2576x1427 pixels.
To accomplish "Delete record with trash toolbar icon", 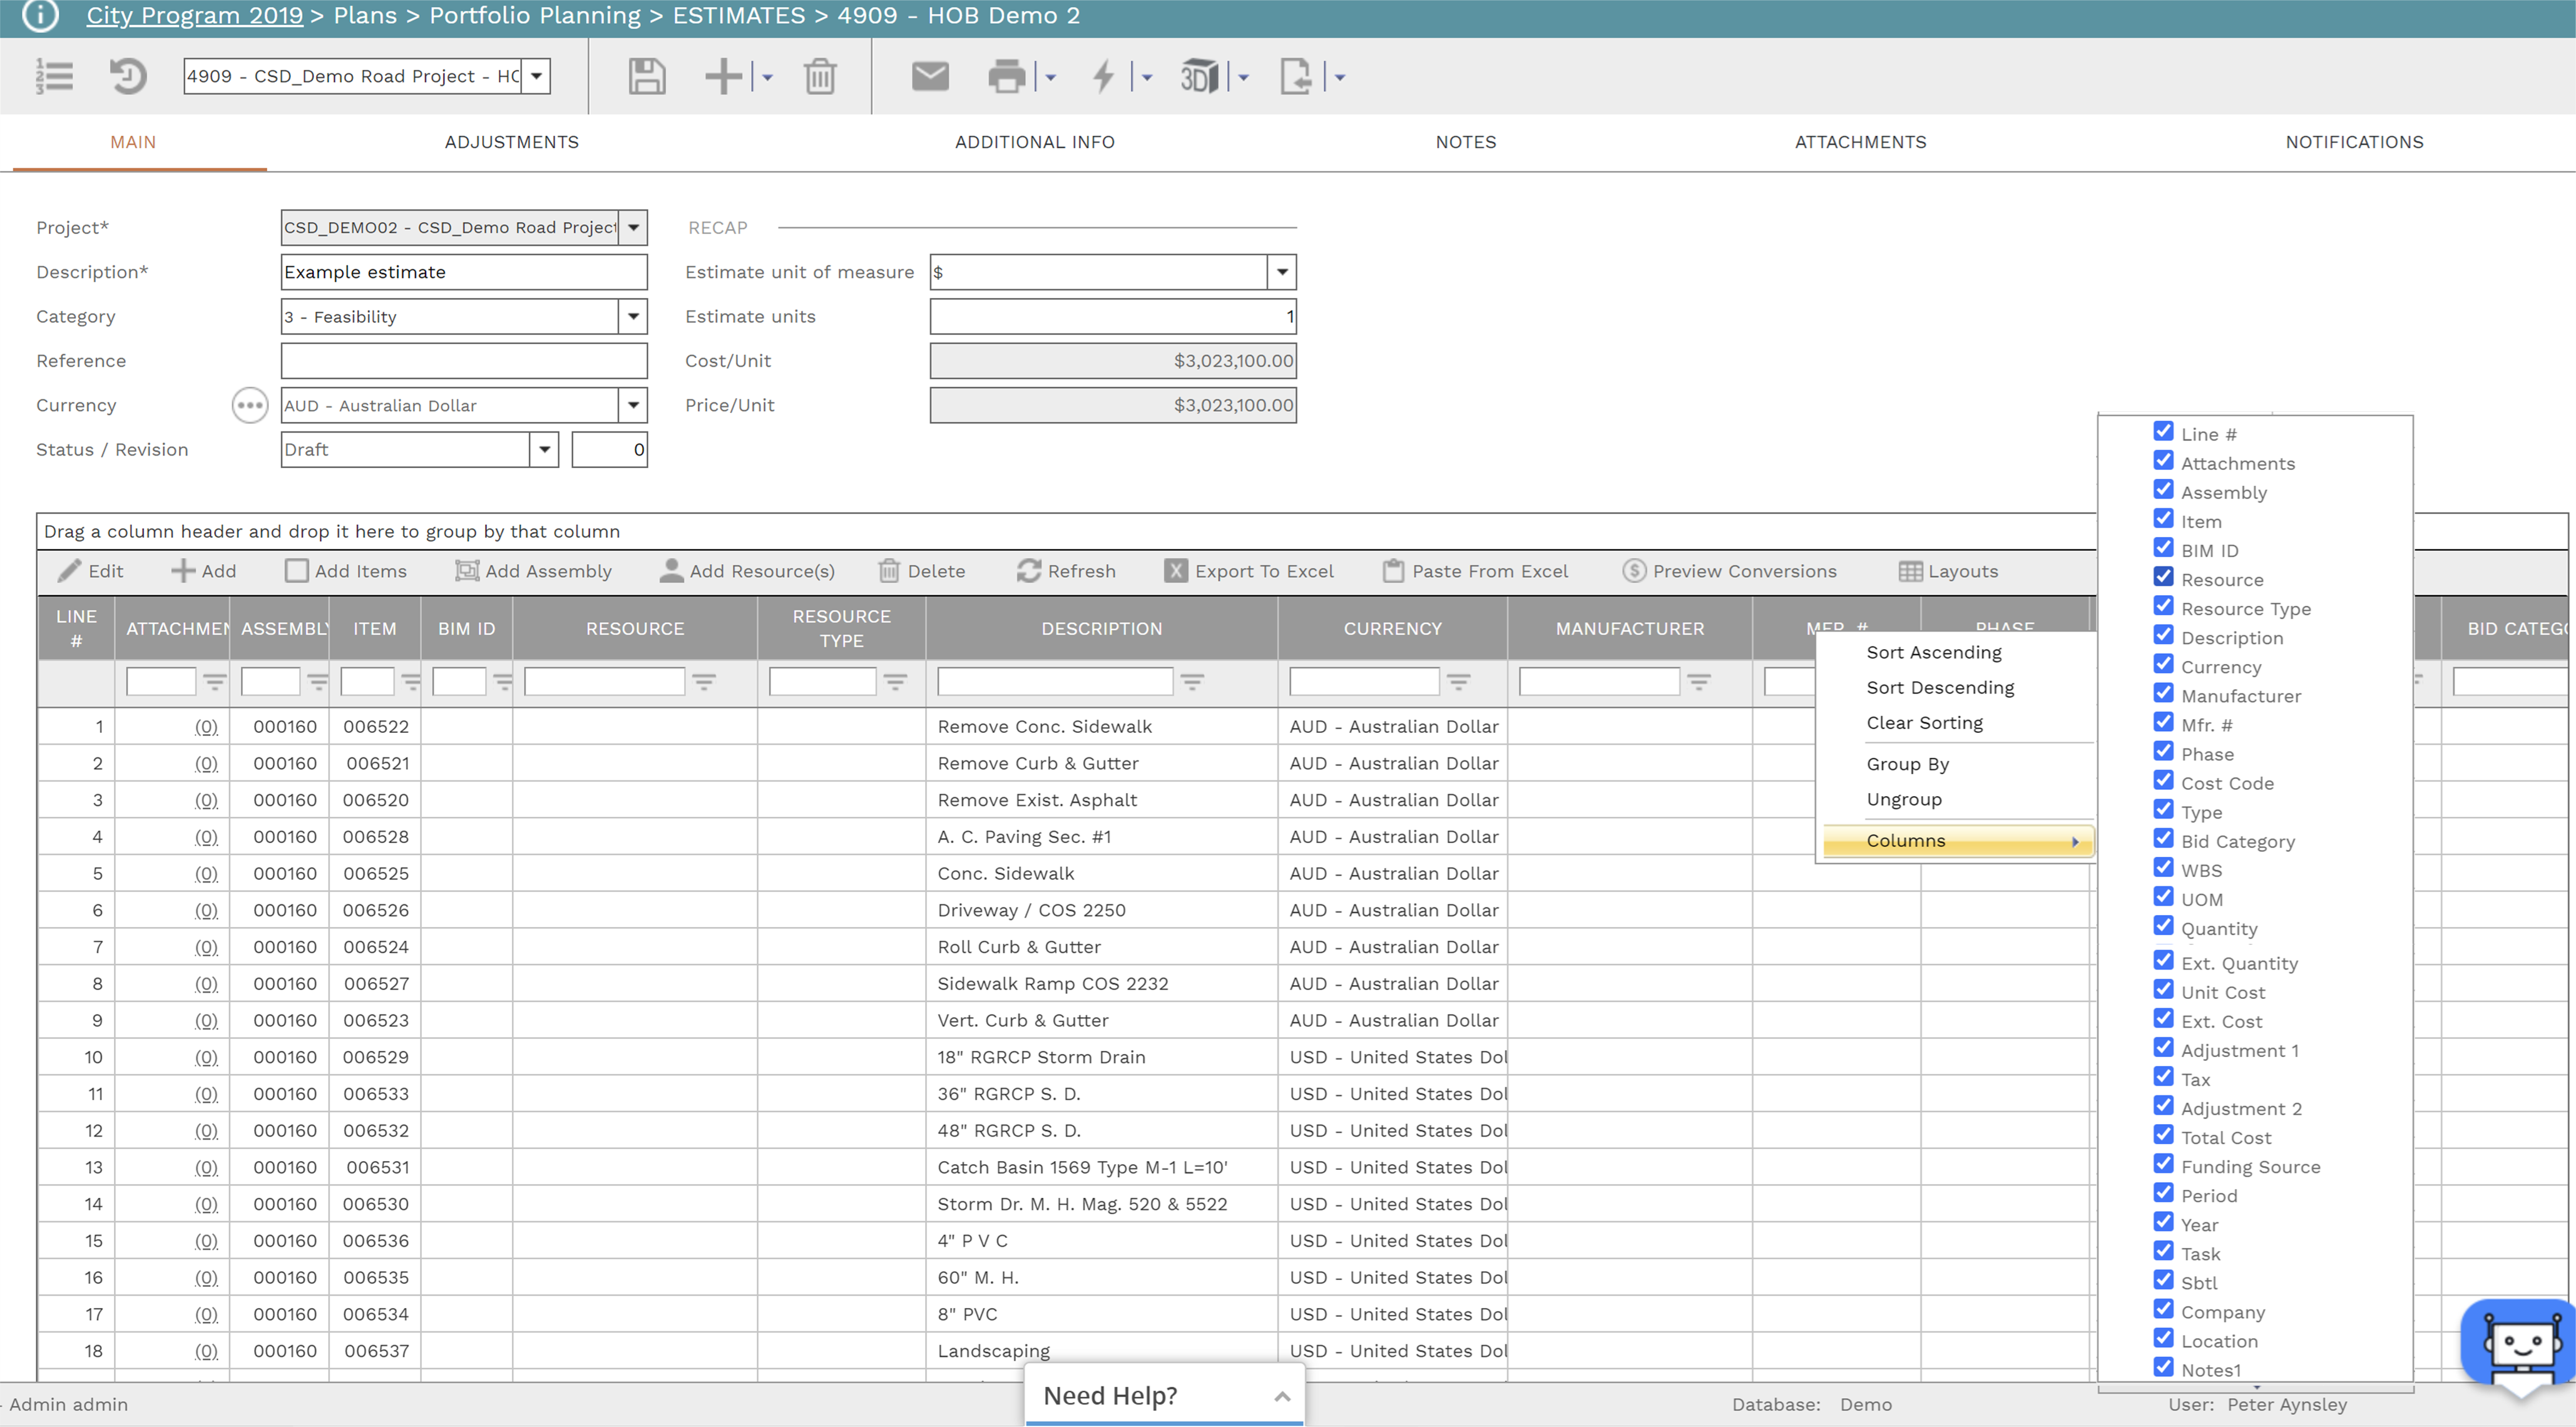I will point(820,76).
